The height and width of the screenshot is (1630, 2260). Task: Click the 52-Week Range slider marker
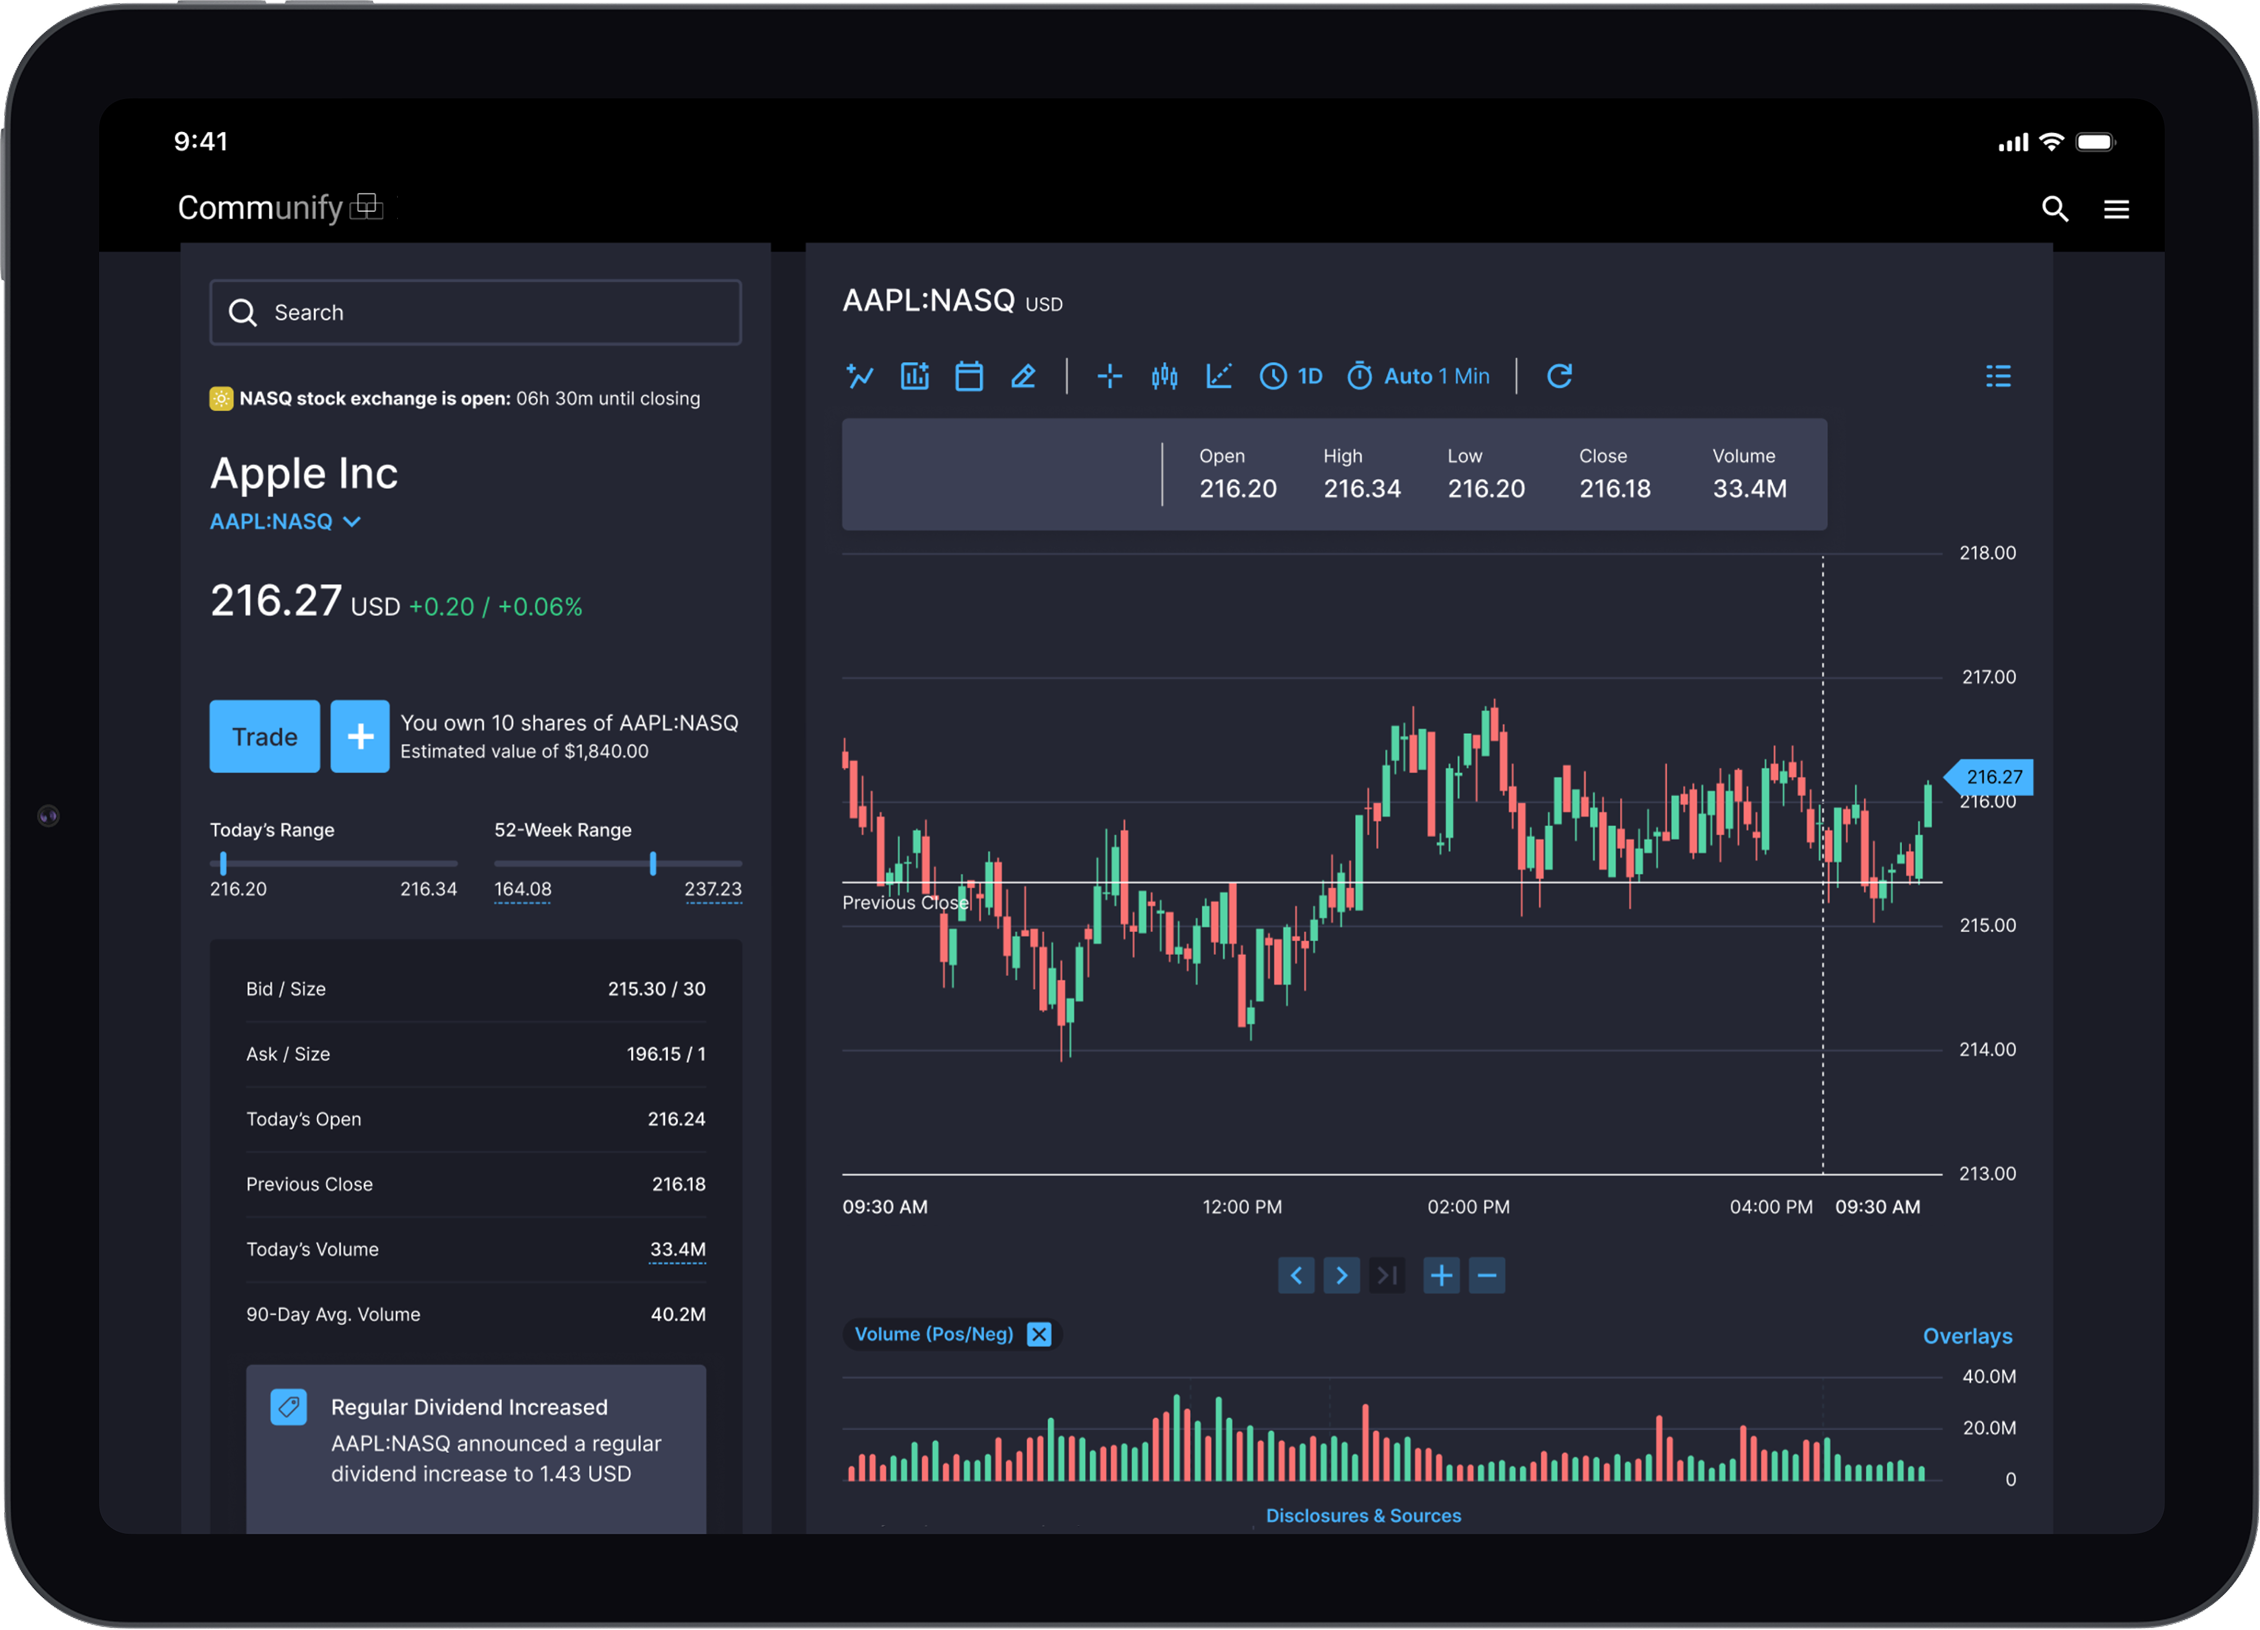[653, 863]
